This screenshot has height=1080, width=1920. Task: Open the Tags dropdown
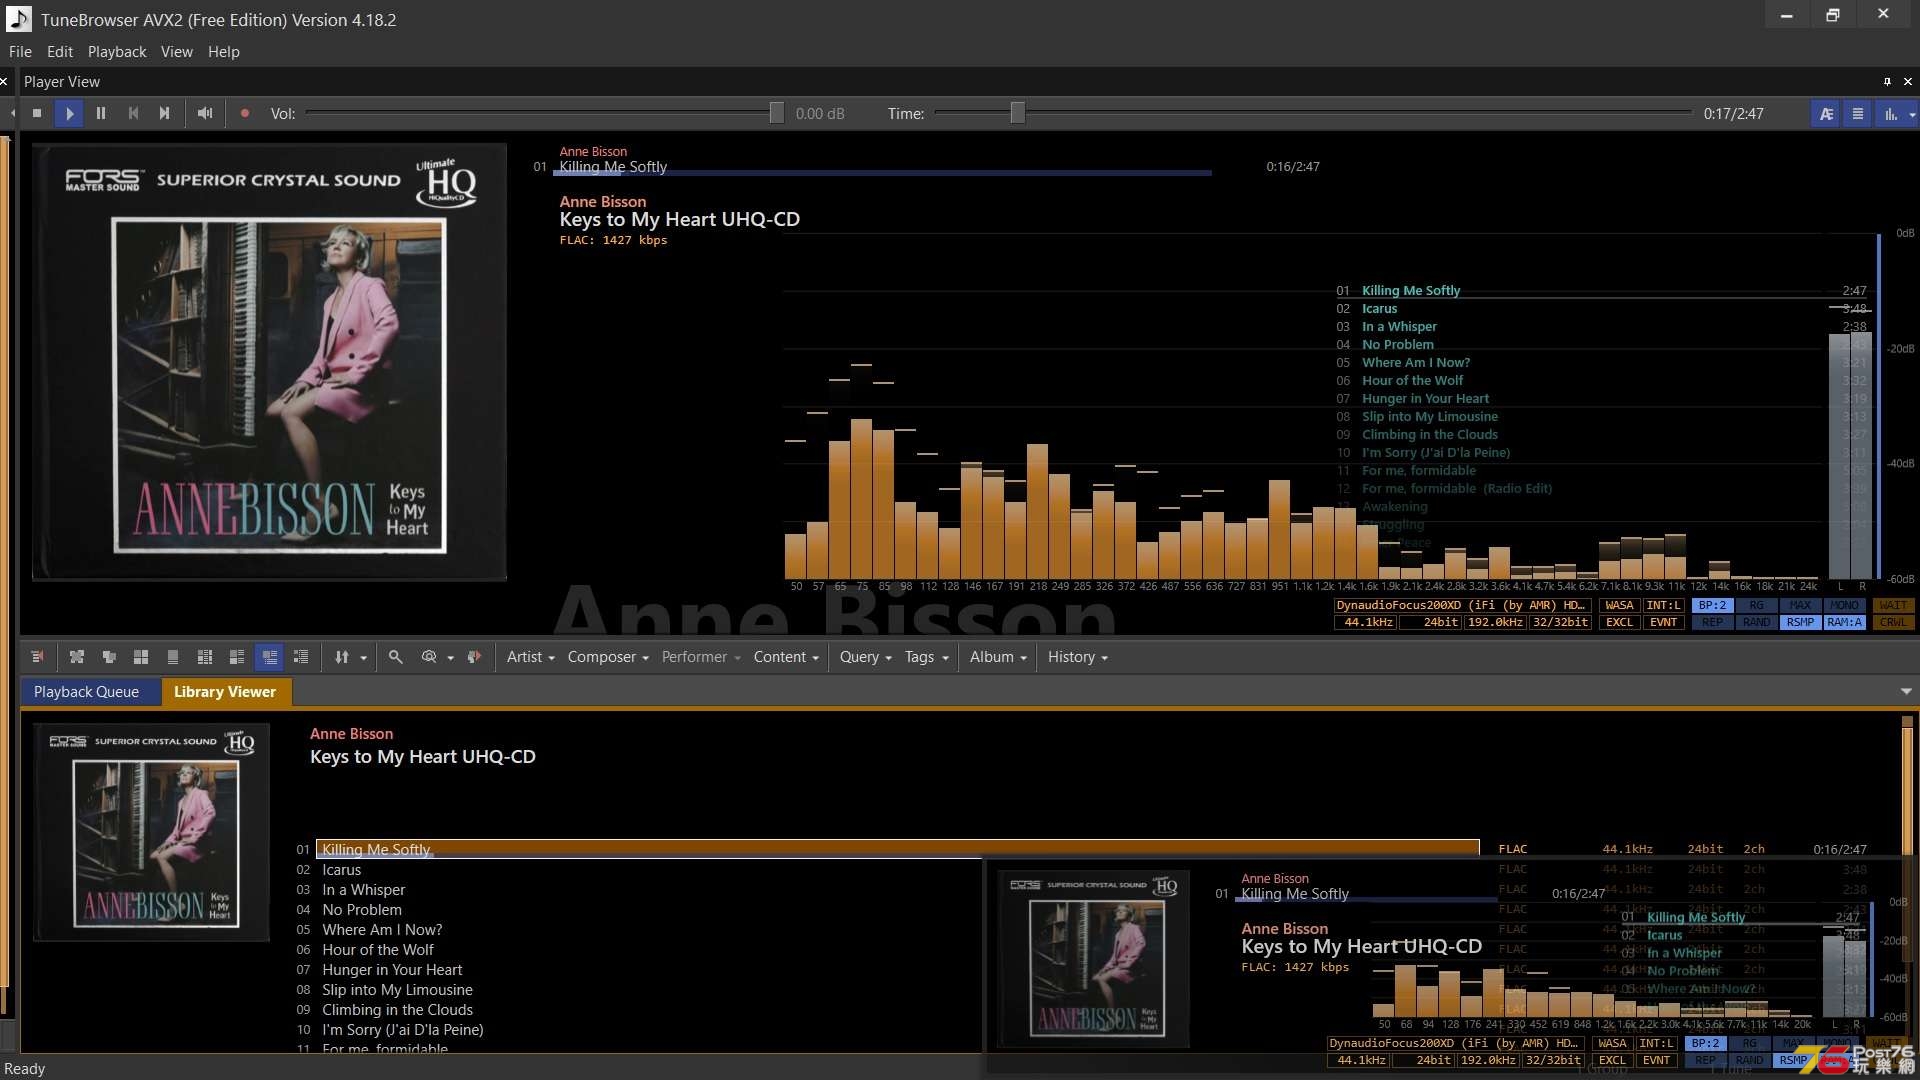click(x=927, y=657)
